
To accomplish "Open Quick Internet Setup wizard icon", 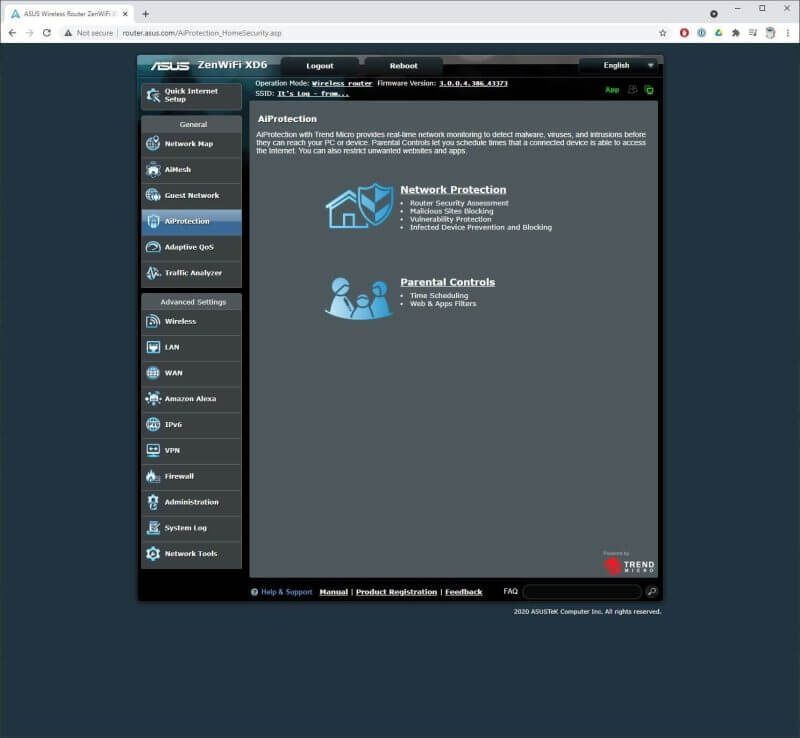I will point(153,95).
